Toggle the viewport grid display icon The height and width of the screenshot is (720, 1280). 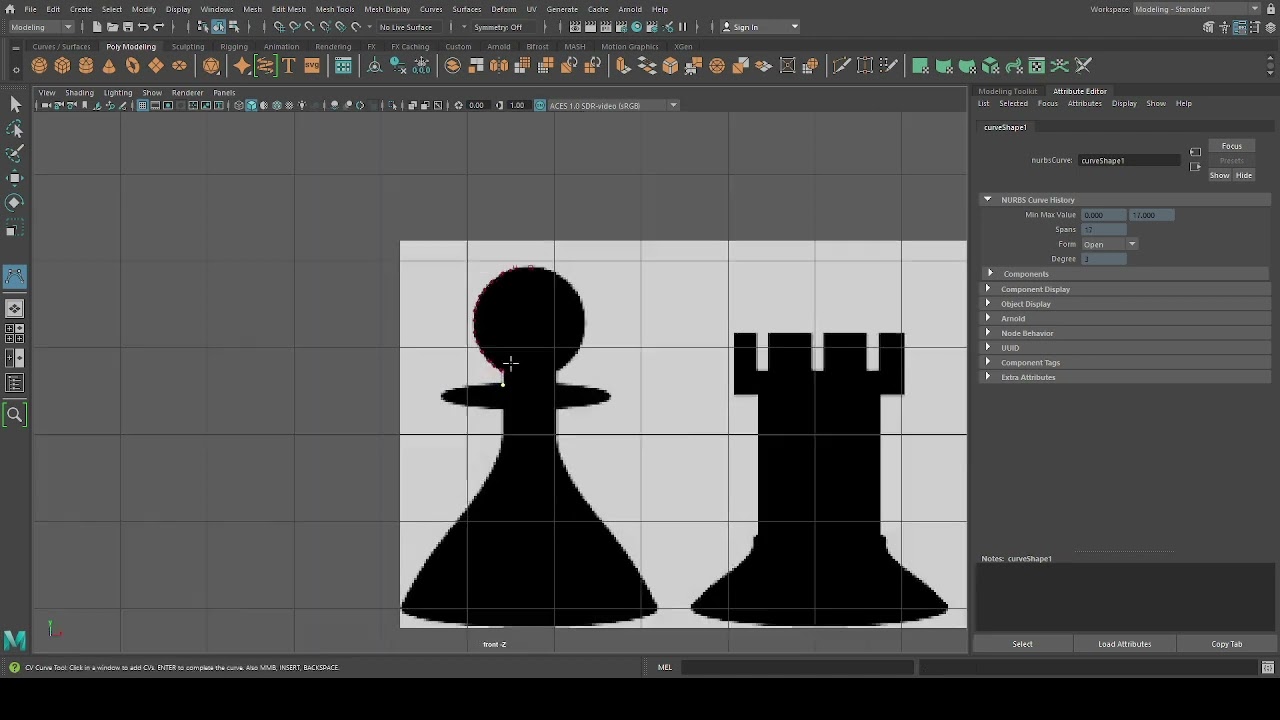click(142, 105)
